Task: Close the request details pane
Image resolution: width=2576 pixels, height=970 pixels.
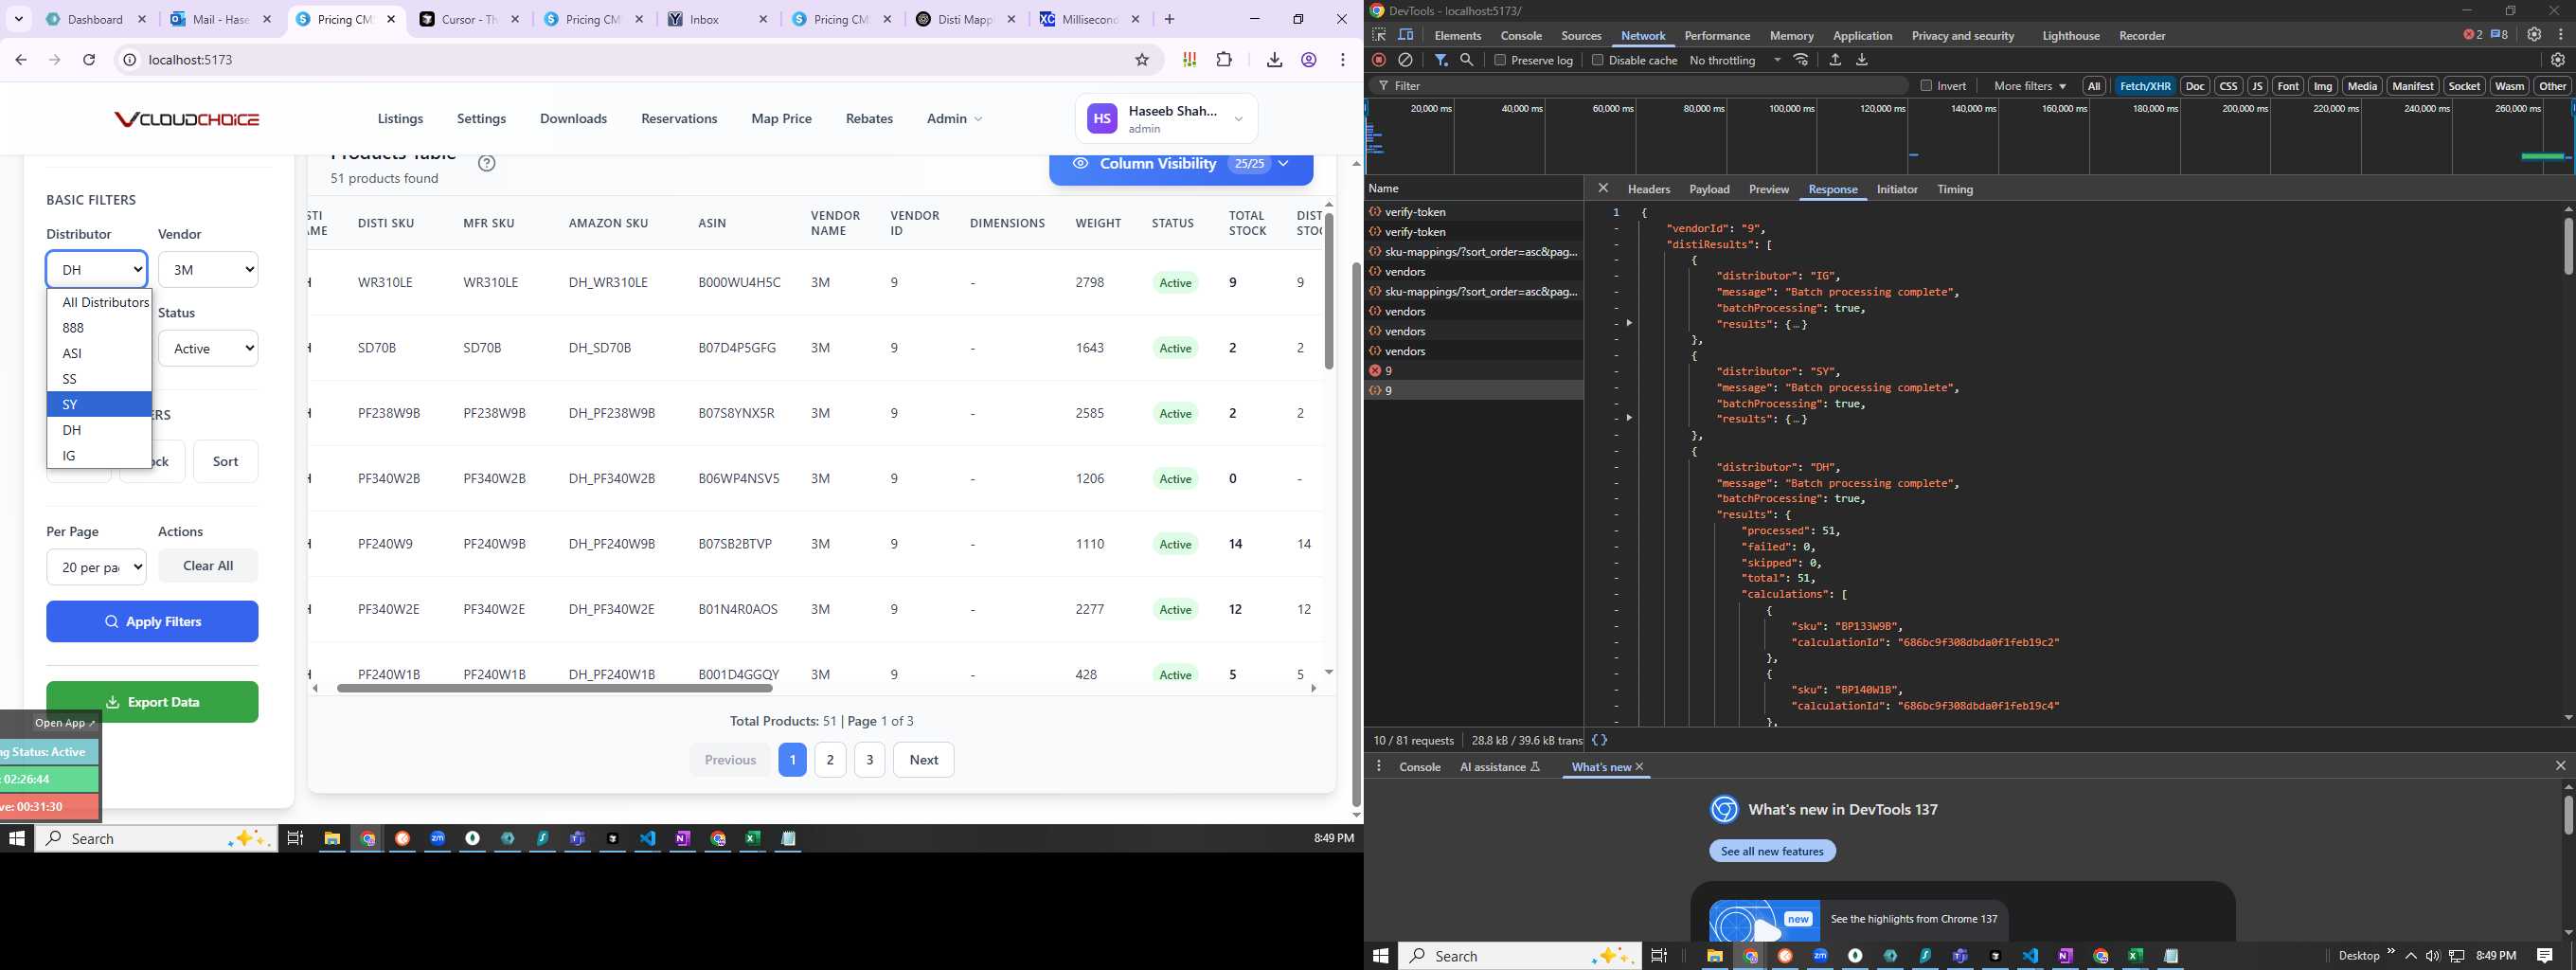Action: 1603,188
